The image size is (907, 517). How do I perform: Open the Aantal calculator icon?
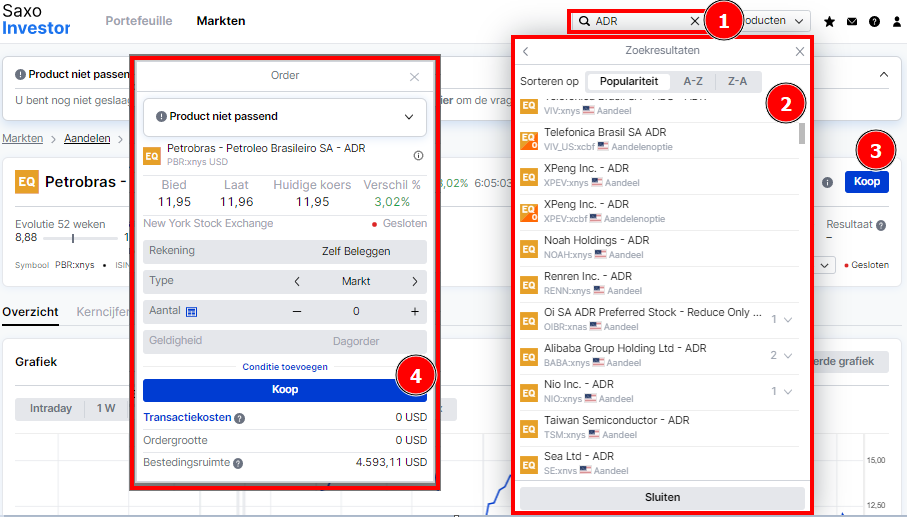[x=191, y=312]
